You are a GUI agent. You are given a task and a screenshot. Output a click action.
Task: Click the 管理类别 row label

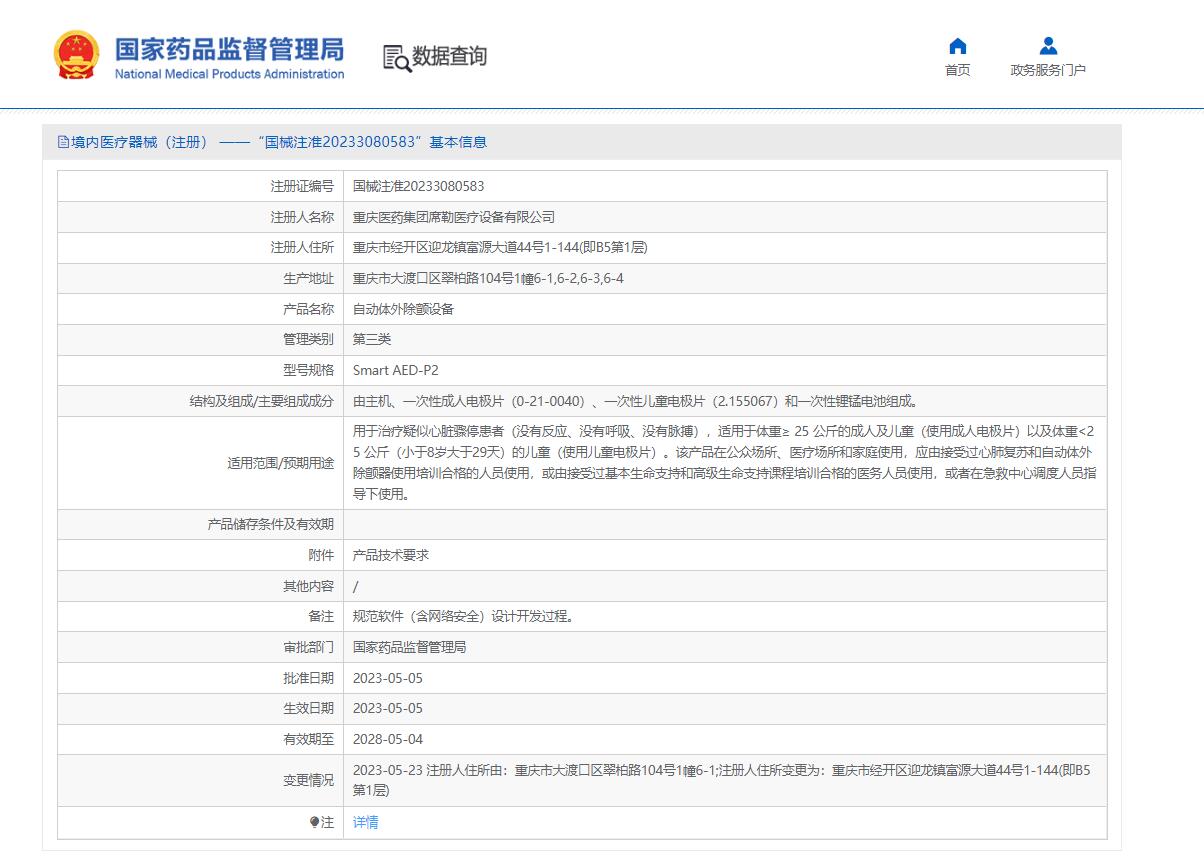pos(308,340)
